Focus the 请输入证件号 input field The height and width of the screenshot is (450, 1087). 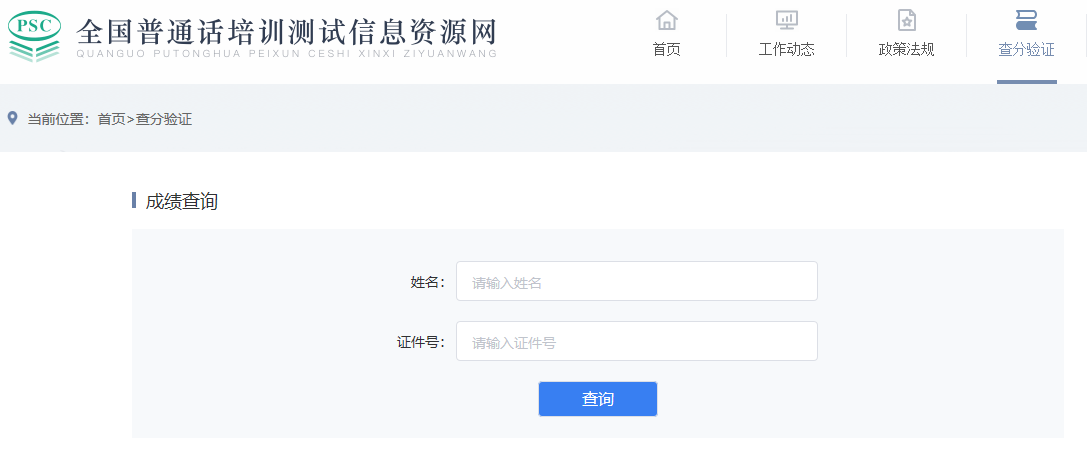636,342
